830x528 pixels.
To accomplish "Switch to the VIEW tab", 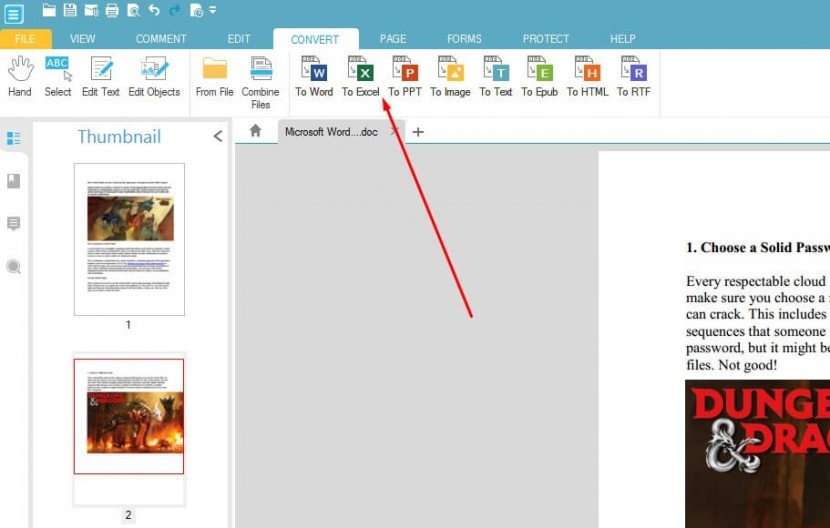I will click(83, 39).
